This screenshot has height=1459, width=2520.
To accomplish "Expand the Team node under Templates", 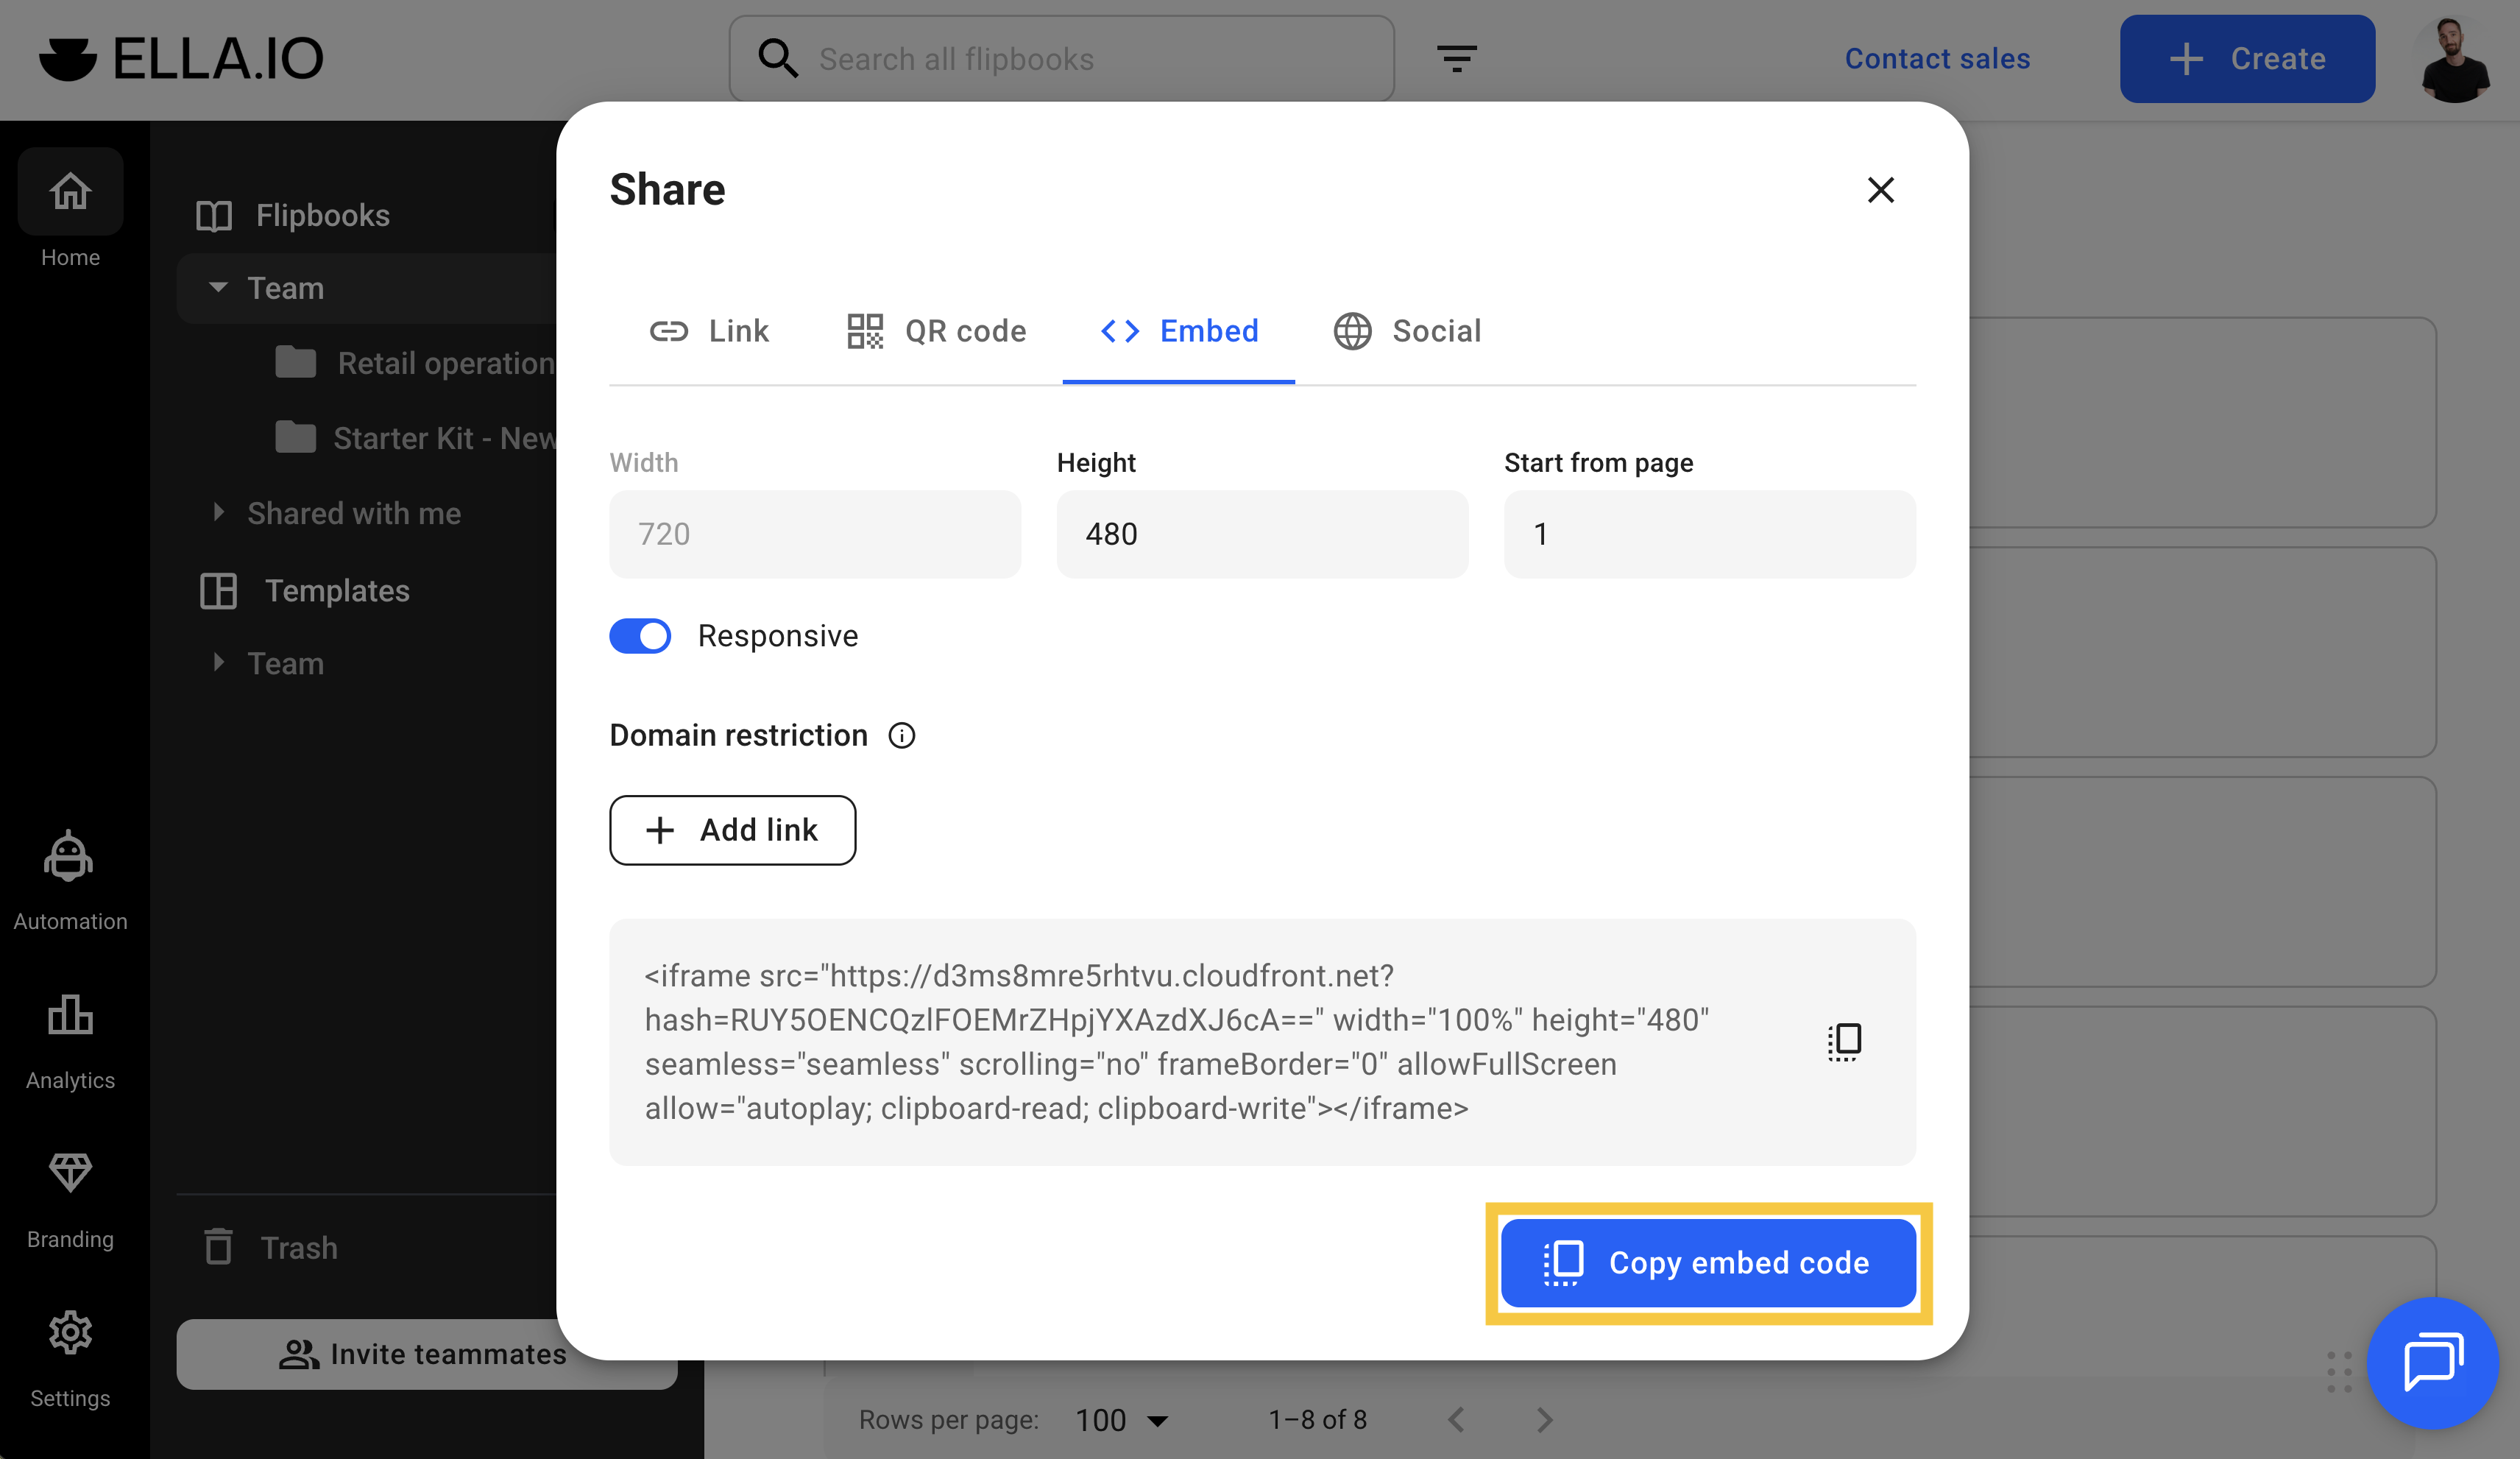I will coord(218,662).
